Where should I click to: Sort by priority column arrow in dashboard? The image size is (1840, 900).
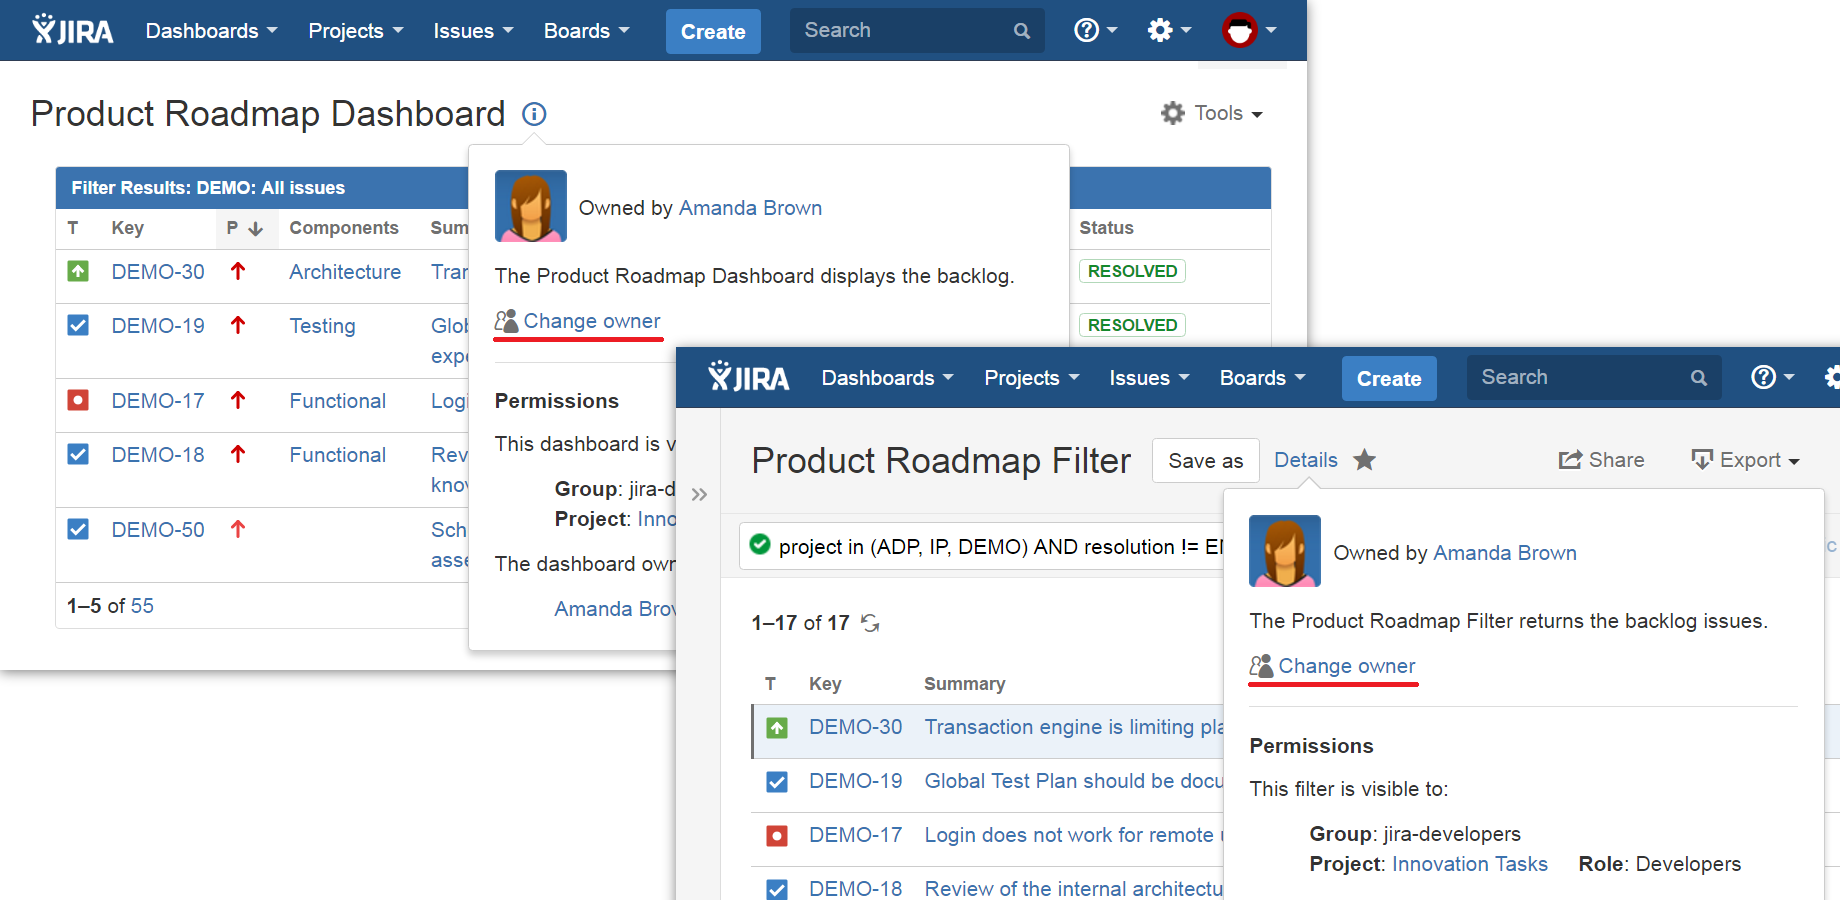click(x=255, y=229)
